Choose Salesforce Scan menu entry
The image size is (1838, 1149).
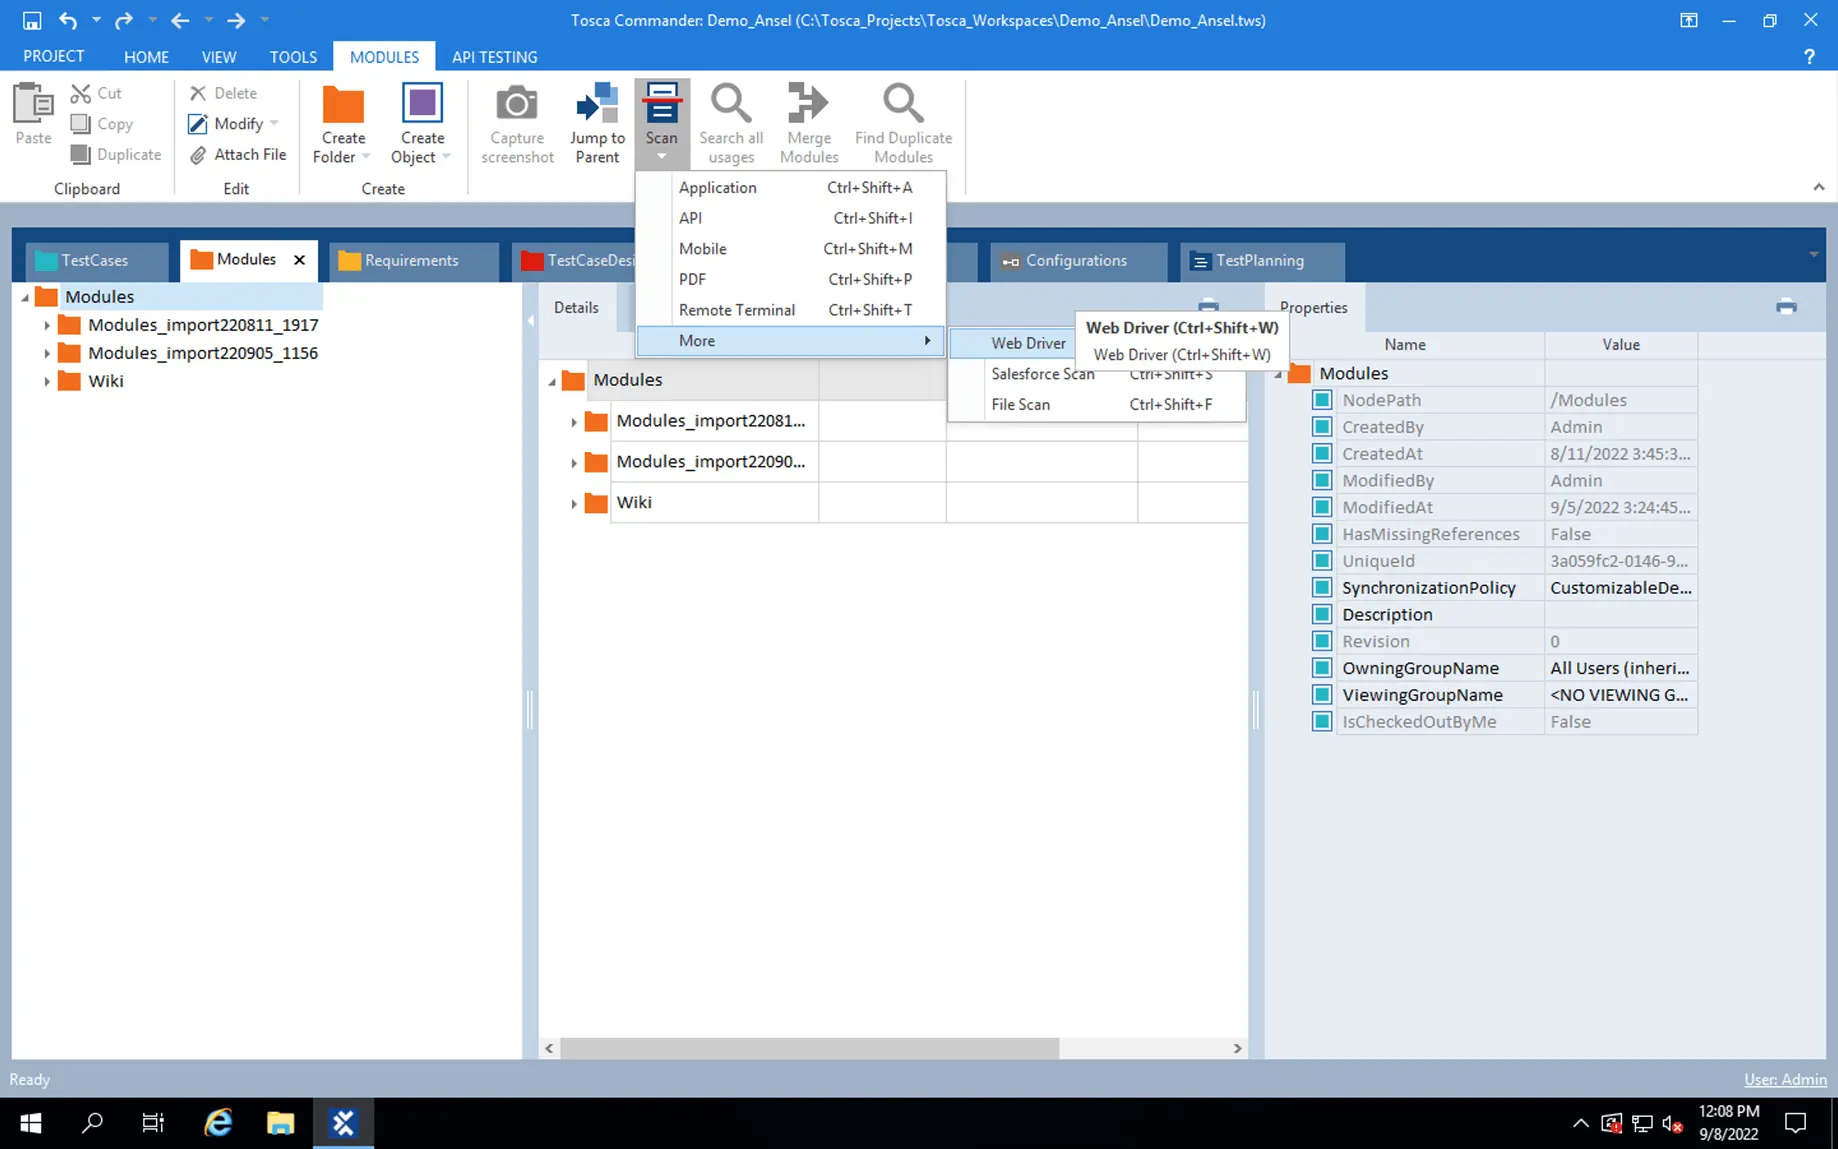click(1042, 374)
